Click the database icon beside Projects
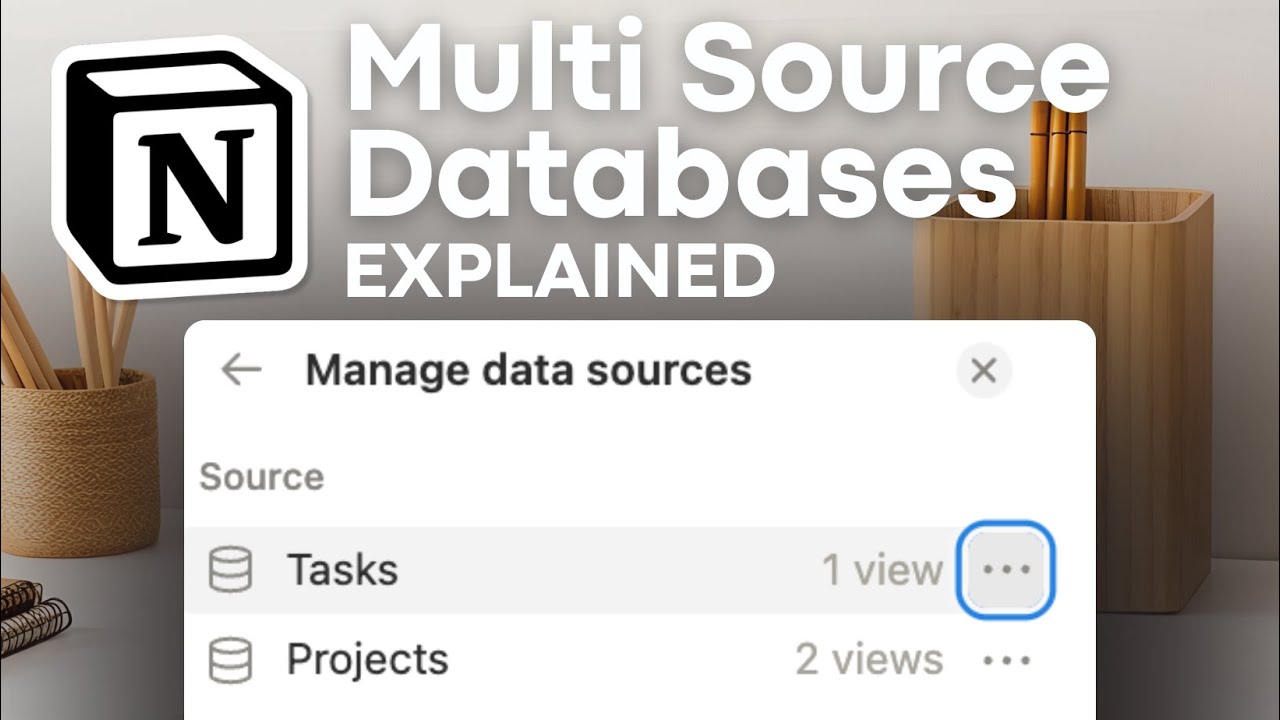The width and height of the screenshot is (1280, 720). [230, 660]
